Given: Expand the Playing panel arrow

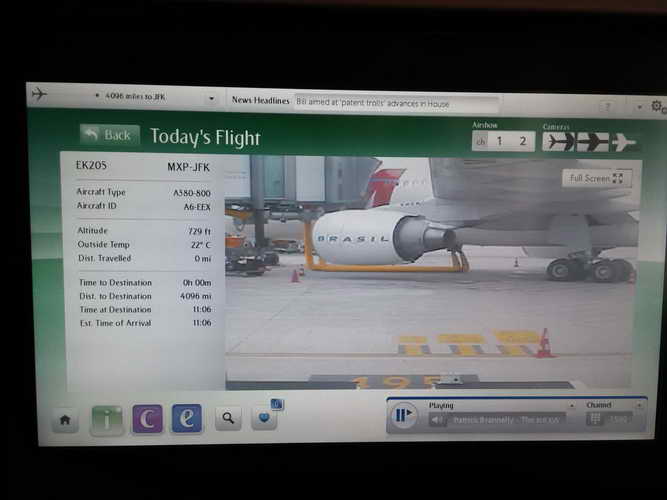Looking at the screenshot, I should coord(572,406).
